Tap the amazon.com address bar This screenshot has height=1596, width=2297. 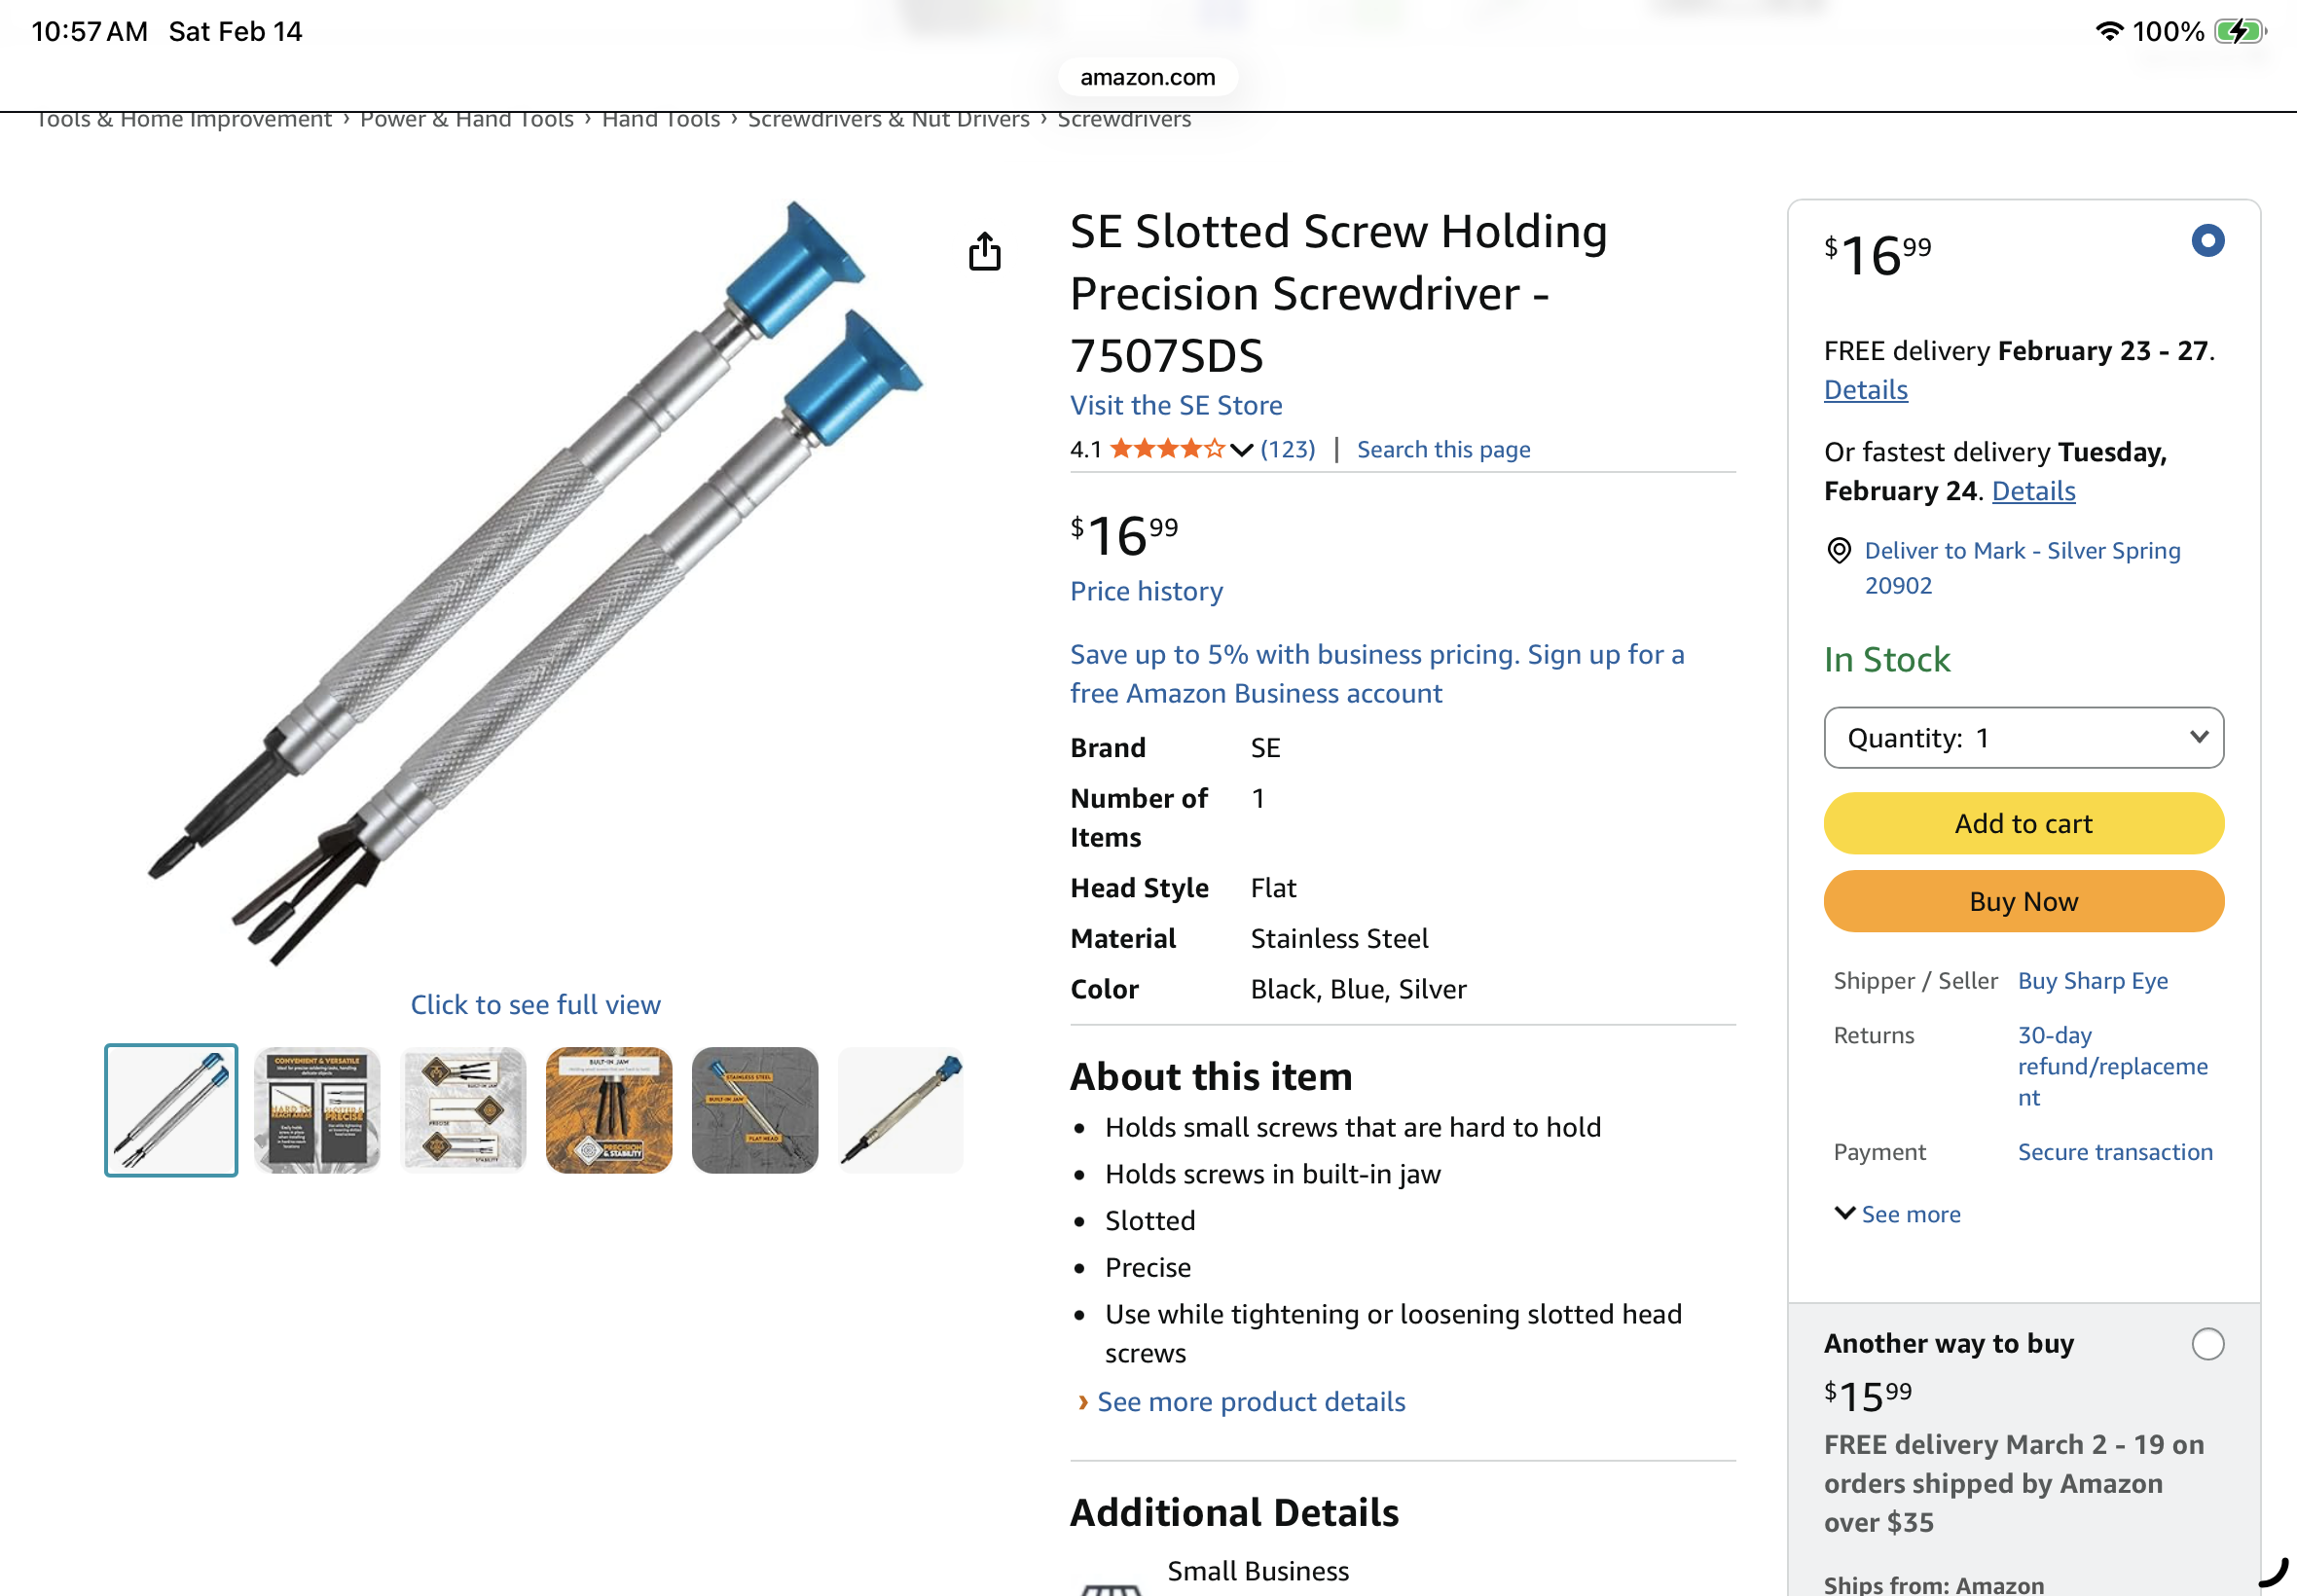tap(1147, 78)
